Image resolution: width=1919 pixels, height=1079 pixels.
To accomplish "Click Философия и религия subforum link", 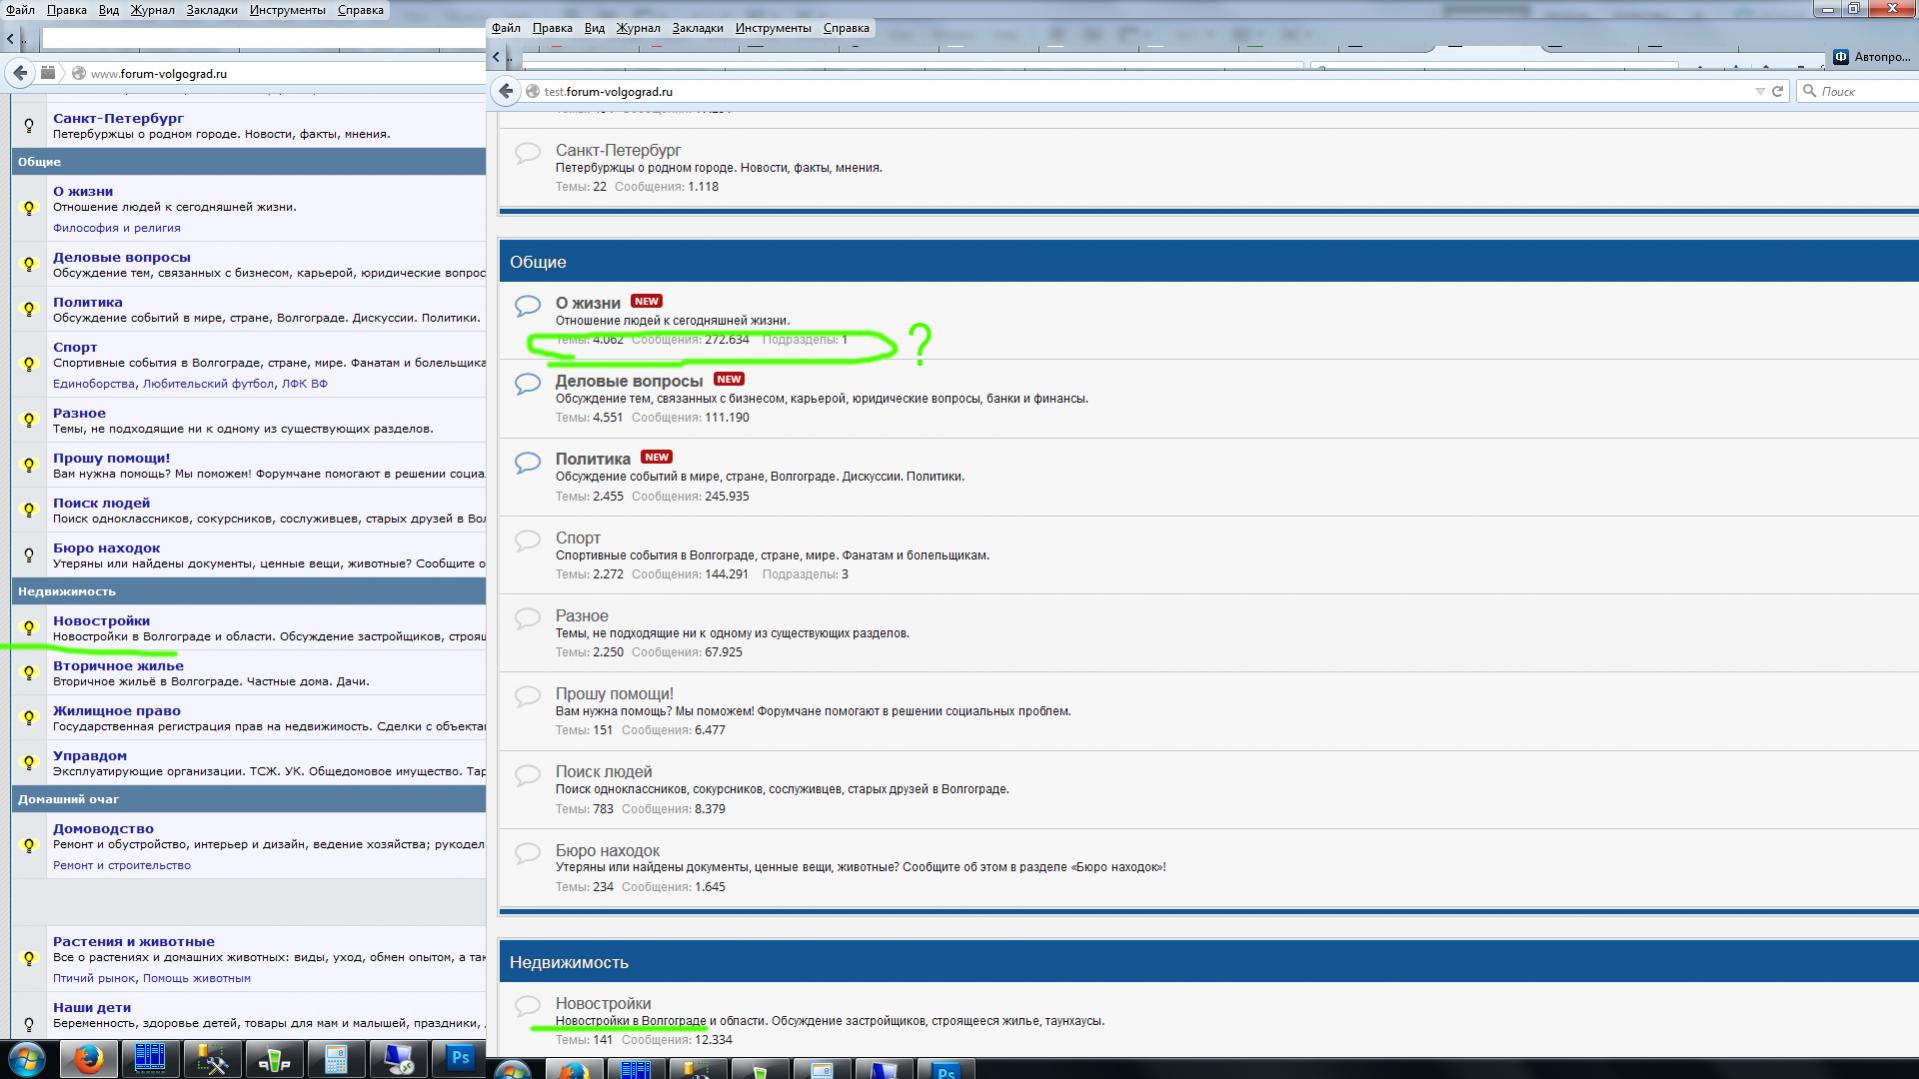I will coord(116,228).
